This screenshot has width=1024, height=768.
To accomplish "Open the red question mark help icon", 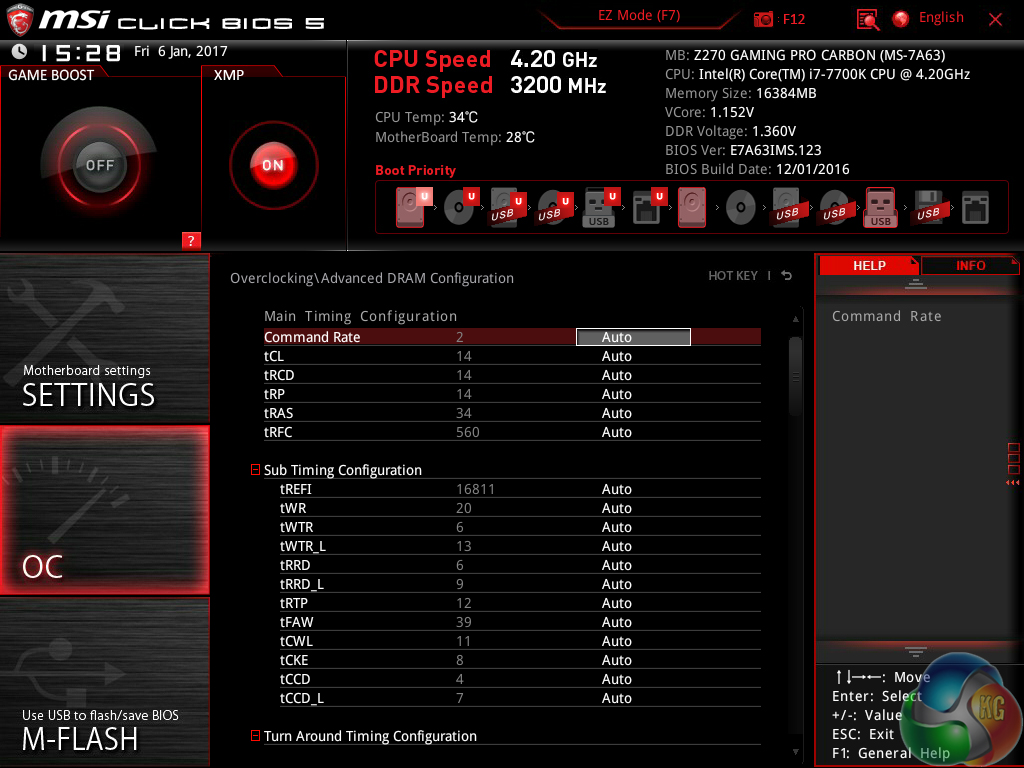I will pos(191,240).
